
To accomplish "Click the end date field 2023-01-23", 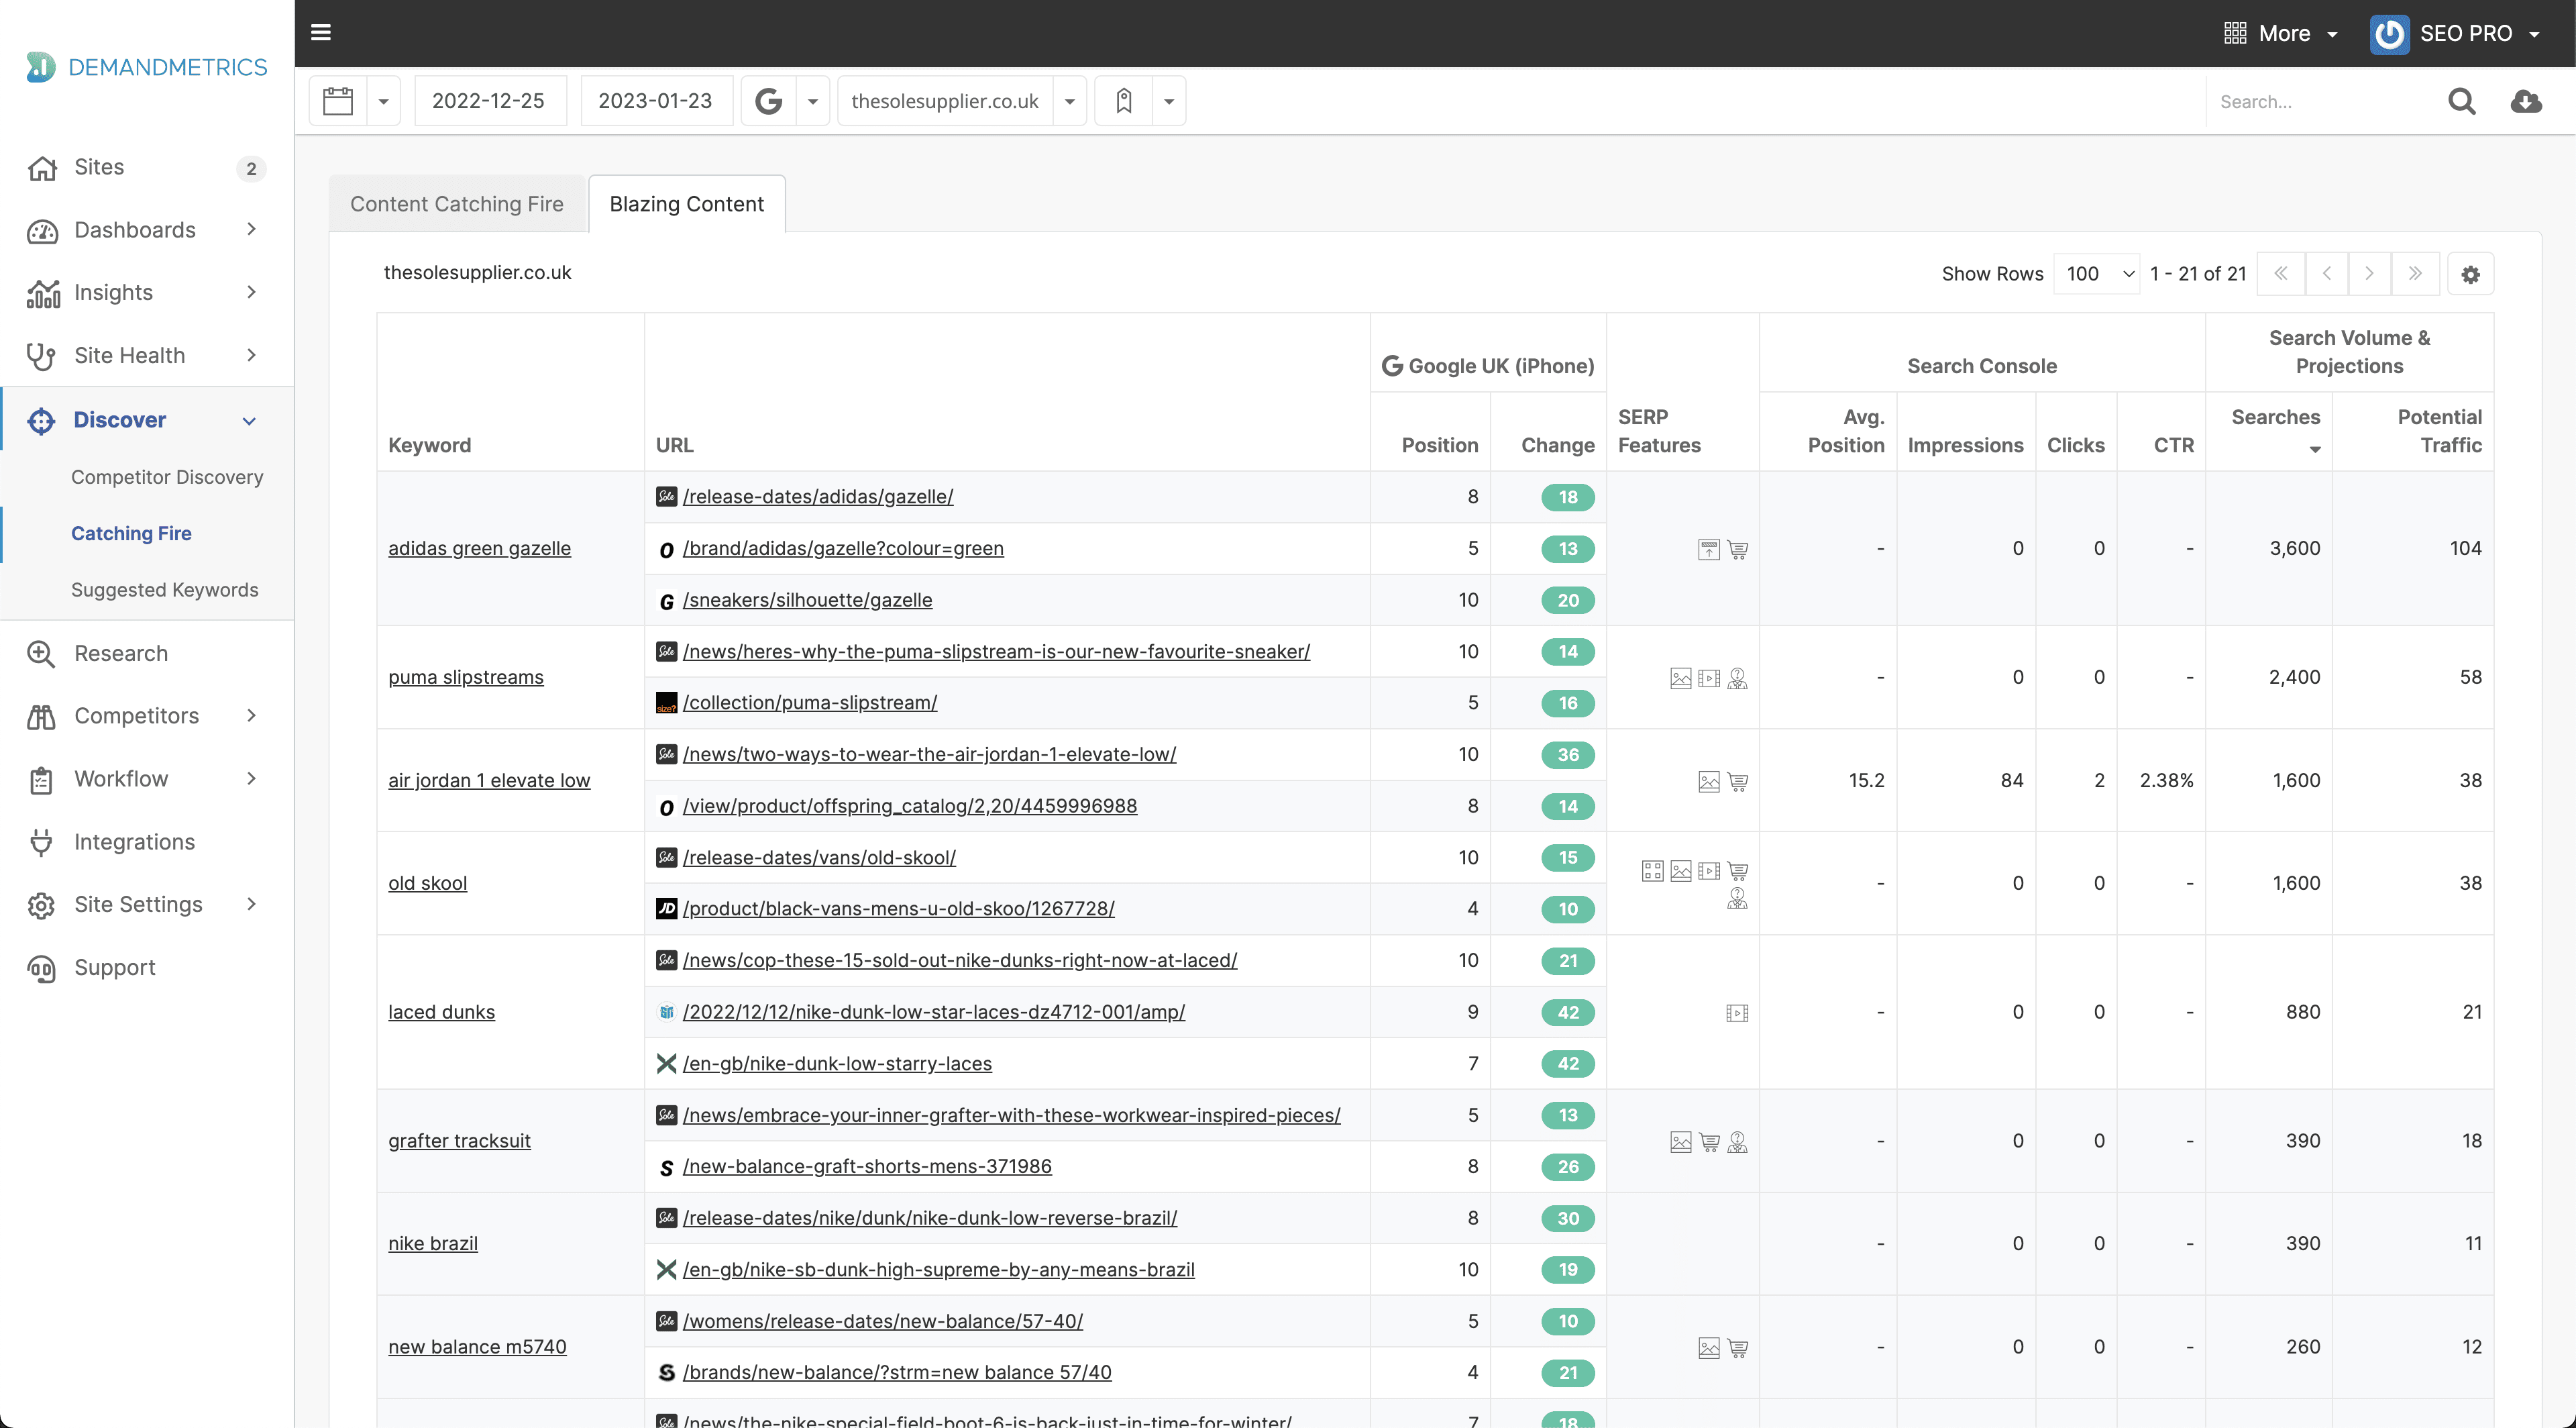I will click(x=656, y=101).
